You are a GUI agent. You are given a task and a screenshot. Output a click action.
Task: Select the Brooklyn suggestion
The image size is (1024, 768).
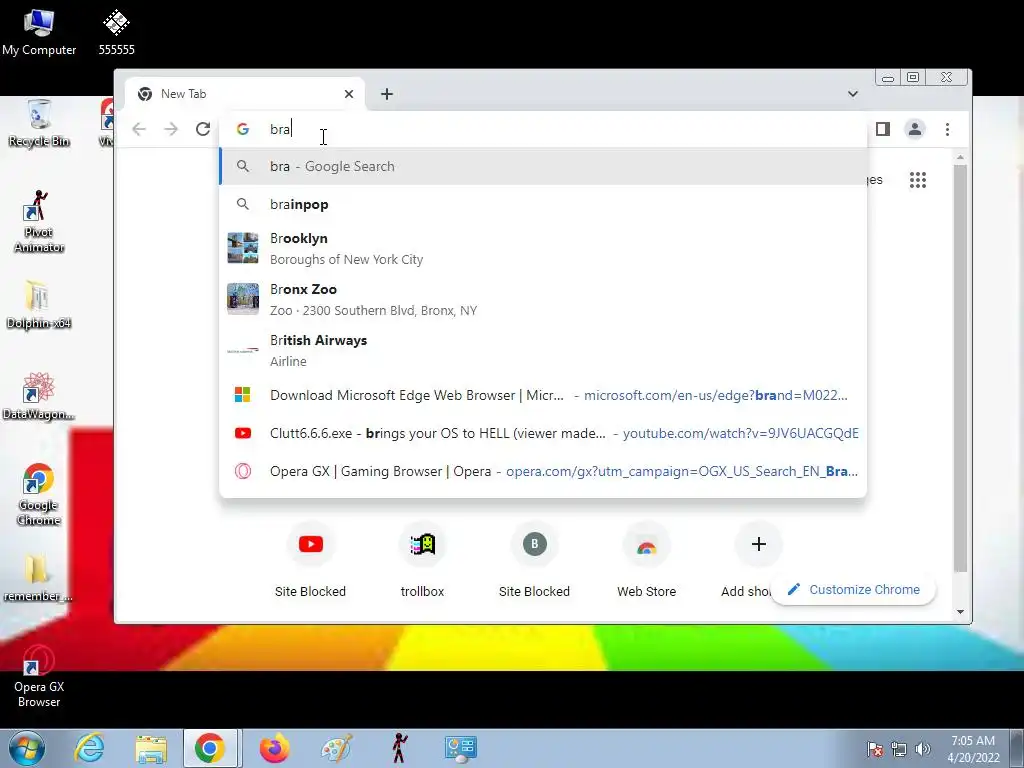(x=543, y=248)
